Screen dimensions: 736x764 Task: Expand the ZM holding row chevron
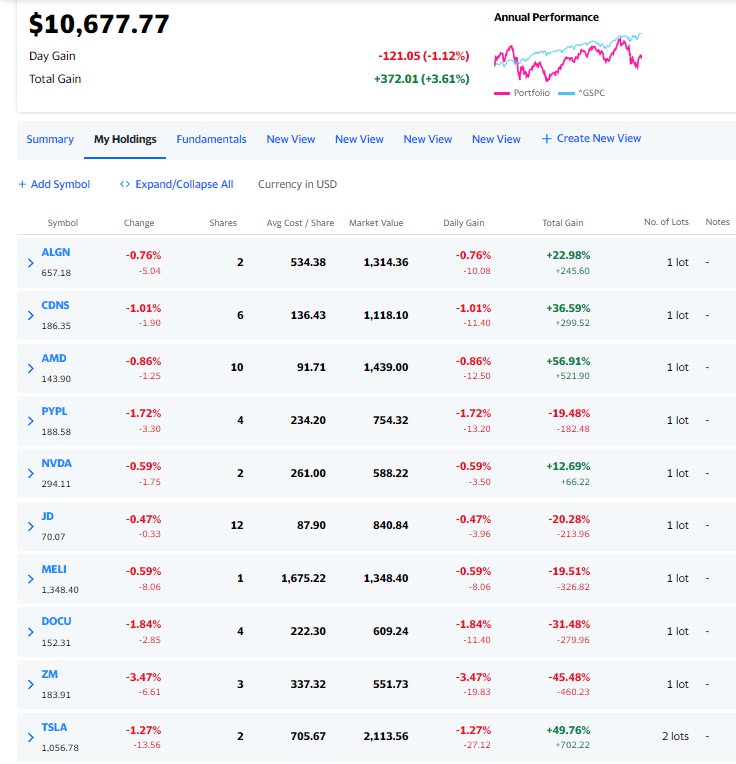pos(31,685)
